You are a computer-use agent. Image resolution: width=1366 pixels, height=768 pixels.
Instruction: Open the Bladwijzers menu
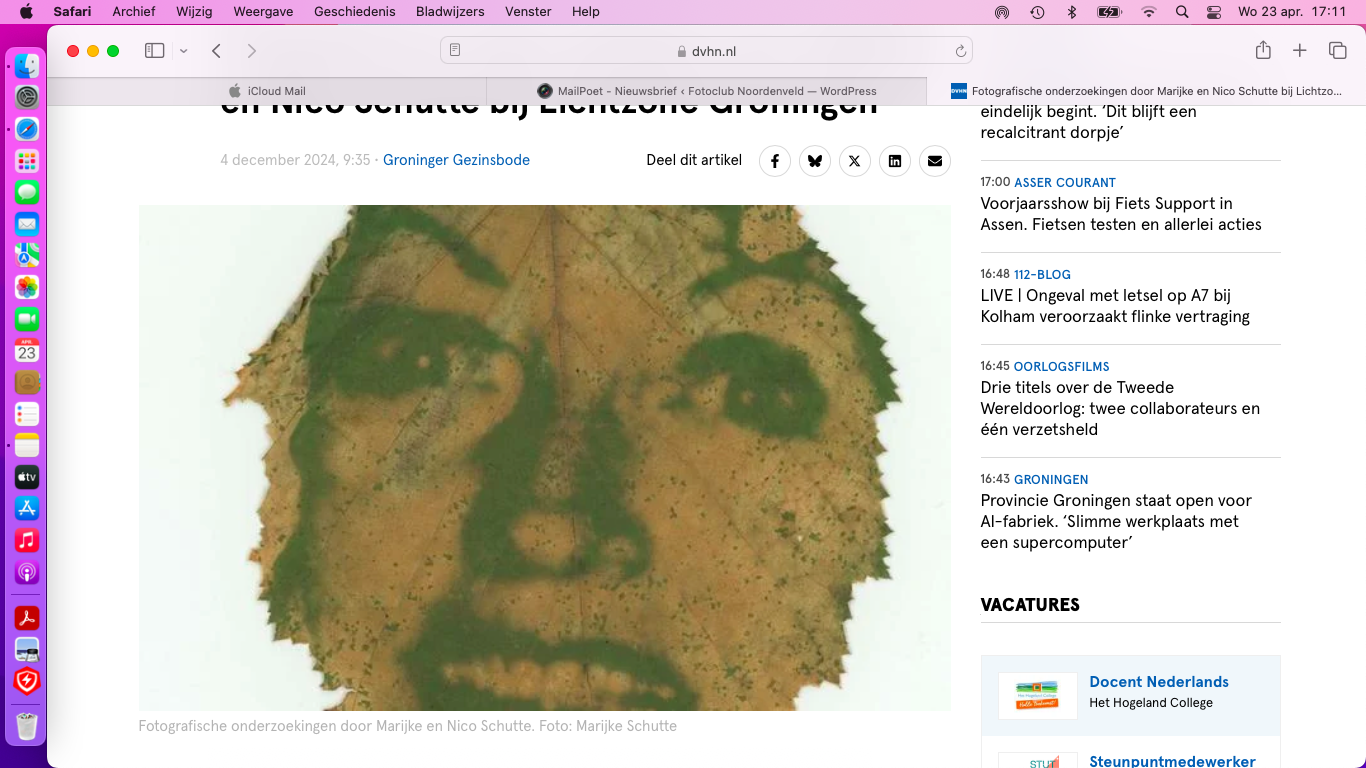[450, 12]
